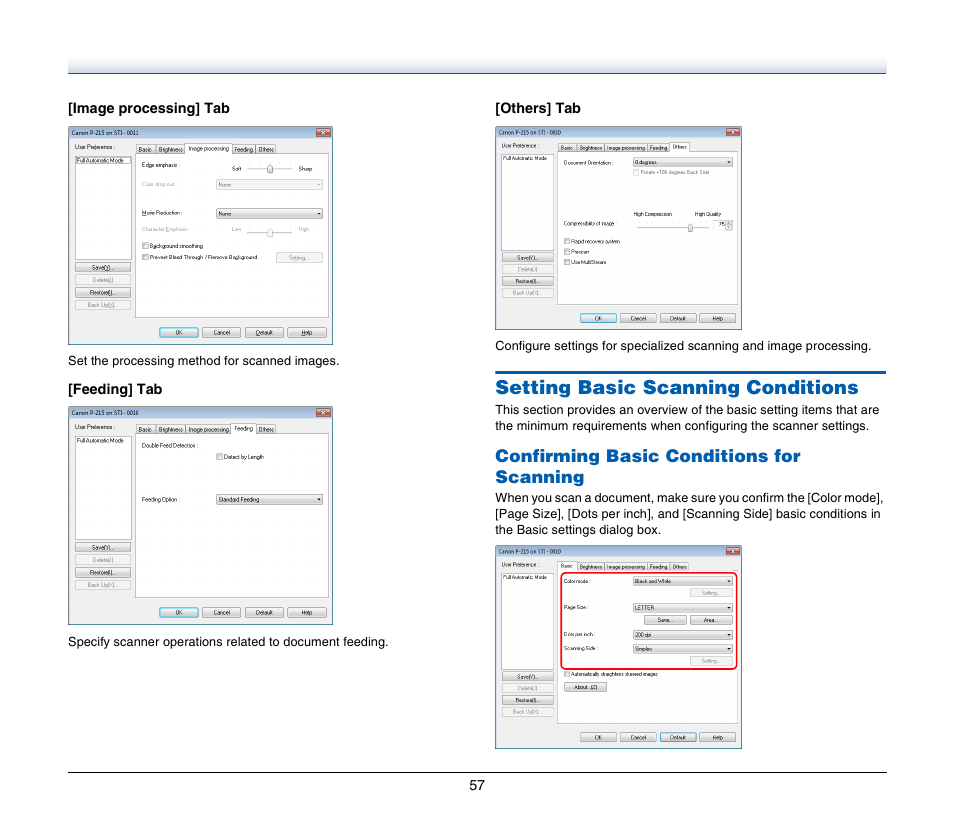Click Restore in Image processing dialog
954x818 pixels.
point(103,293)
